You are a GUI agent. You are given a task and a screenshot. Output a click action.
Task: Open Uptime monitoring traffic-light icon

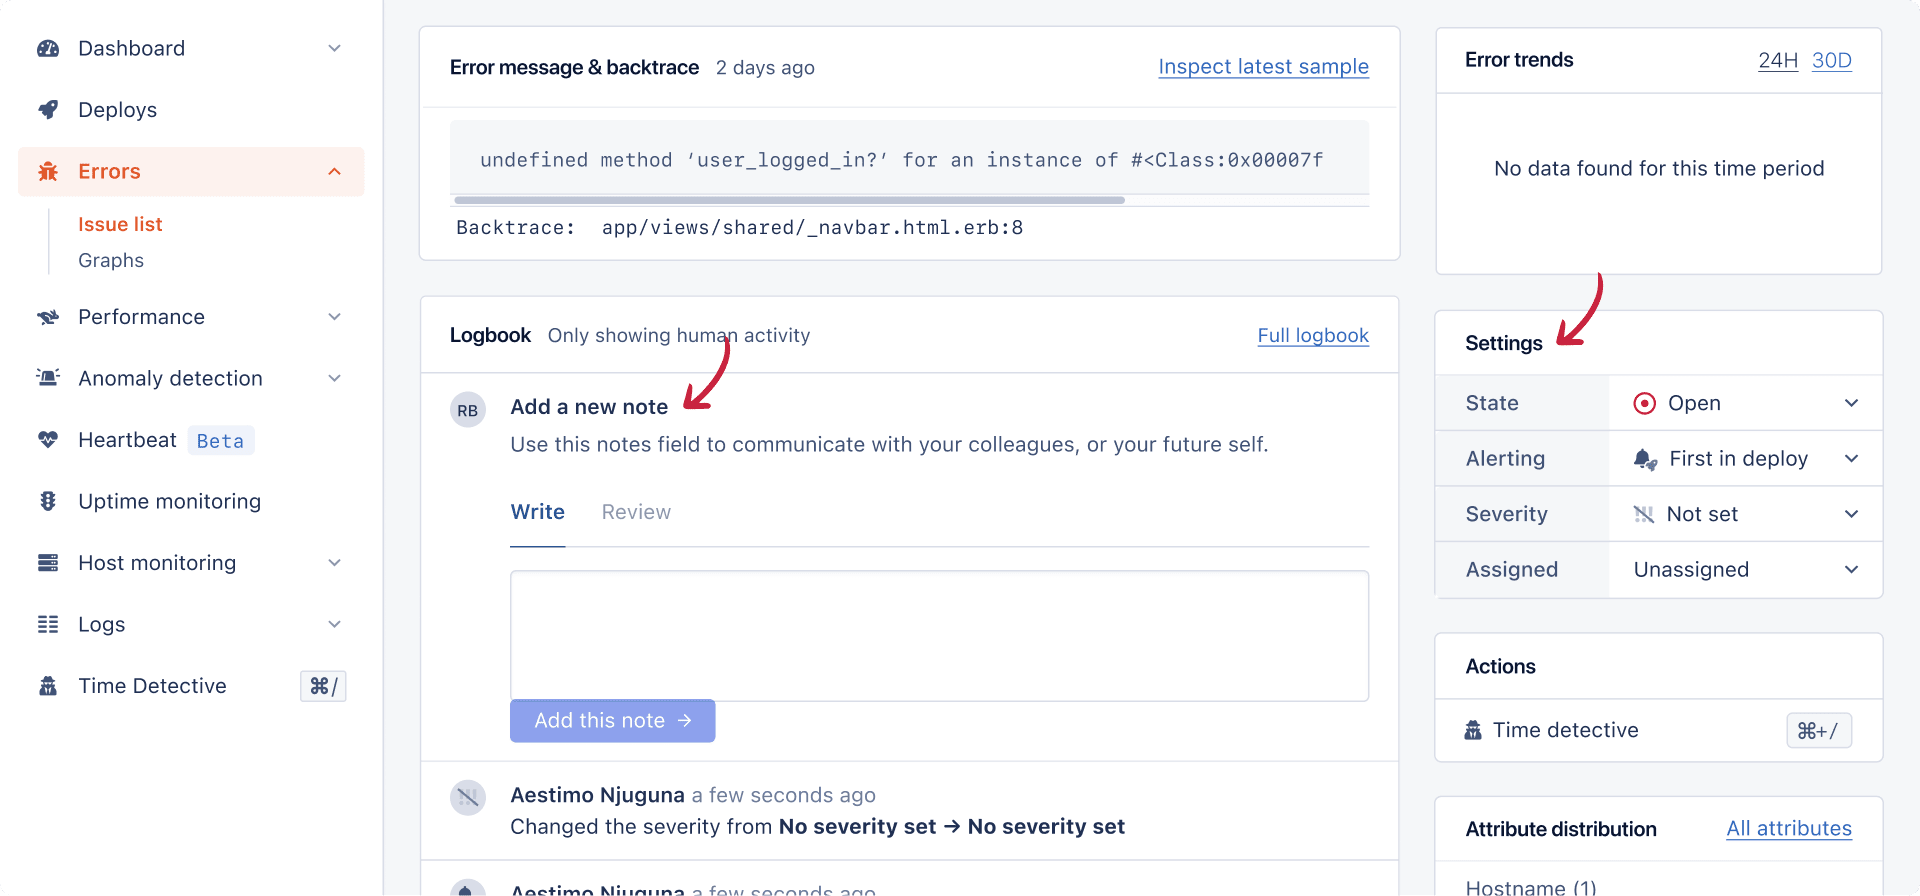[x=48, y=500]
